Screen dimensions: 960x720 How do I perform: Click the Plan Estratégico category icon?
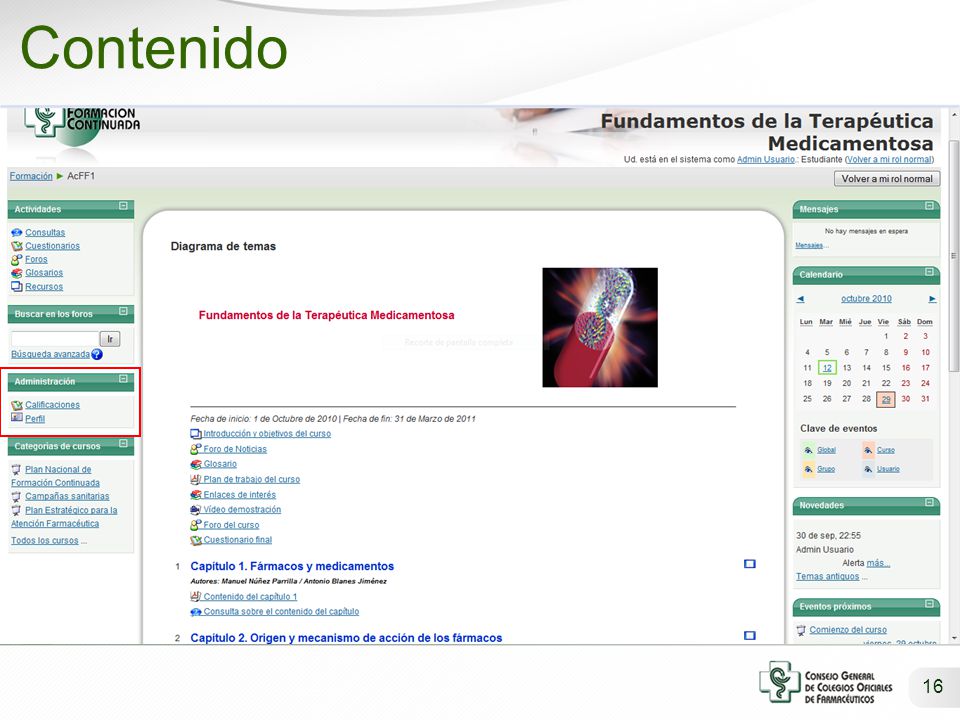17,510
